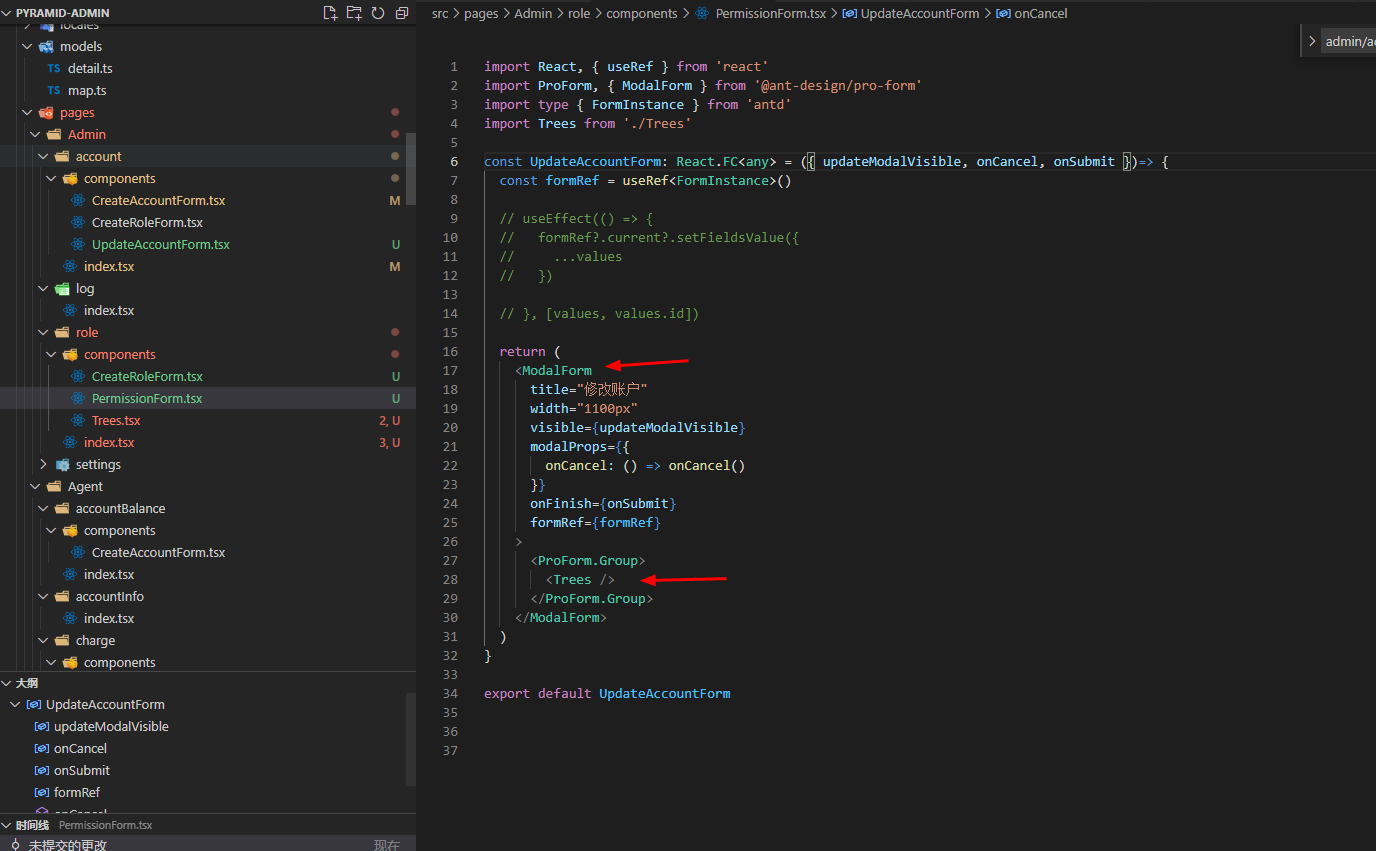Collapse all folders using the toolbar icon

click(401, 13)
